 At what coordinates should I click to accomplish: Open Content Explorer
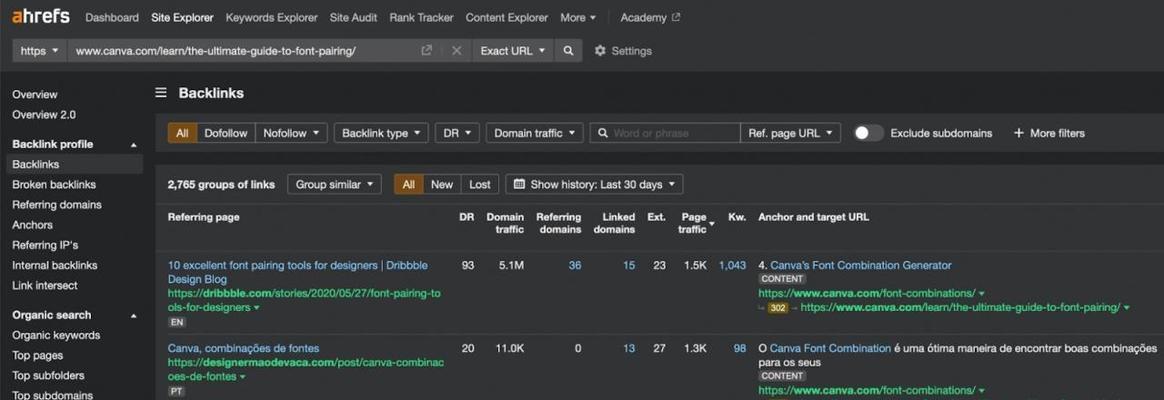point(507,17)
